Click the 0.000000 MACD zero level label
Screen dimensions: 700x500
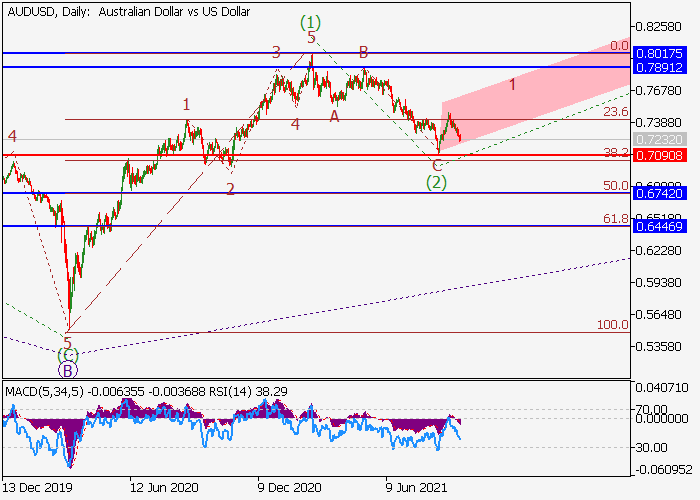pyautogui.click(x=662, y=418)
